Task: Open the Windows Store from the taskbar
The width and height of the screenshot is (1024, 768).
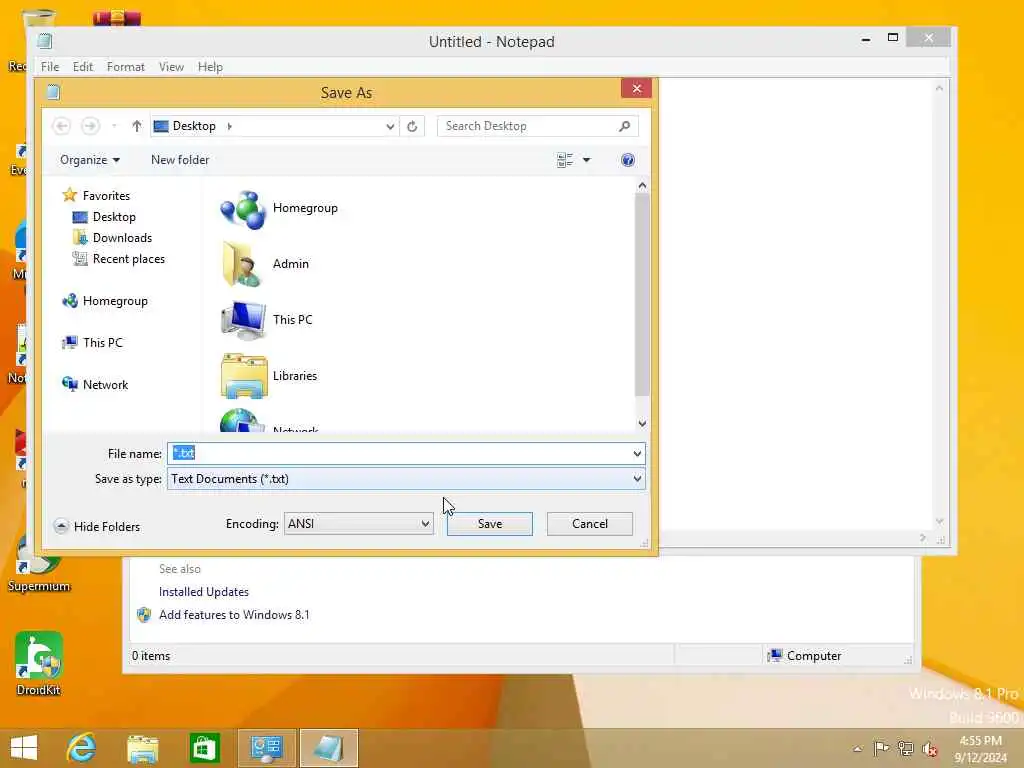Action: click(204, 748)
